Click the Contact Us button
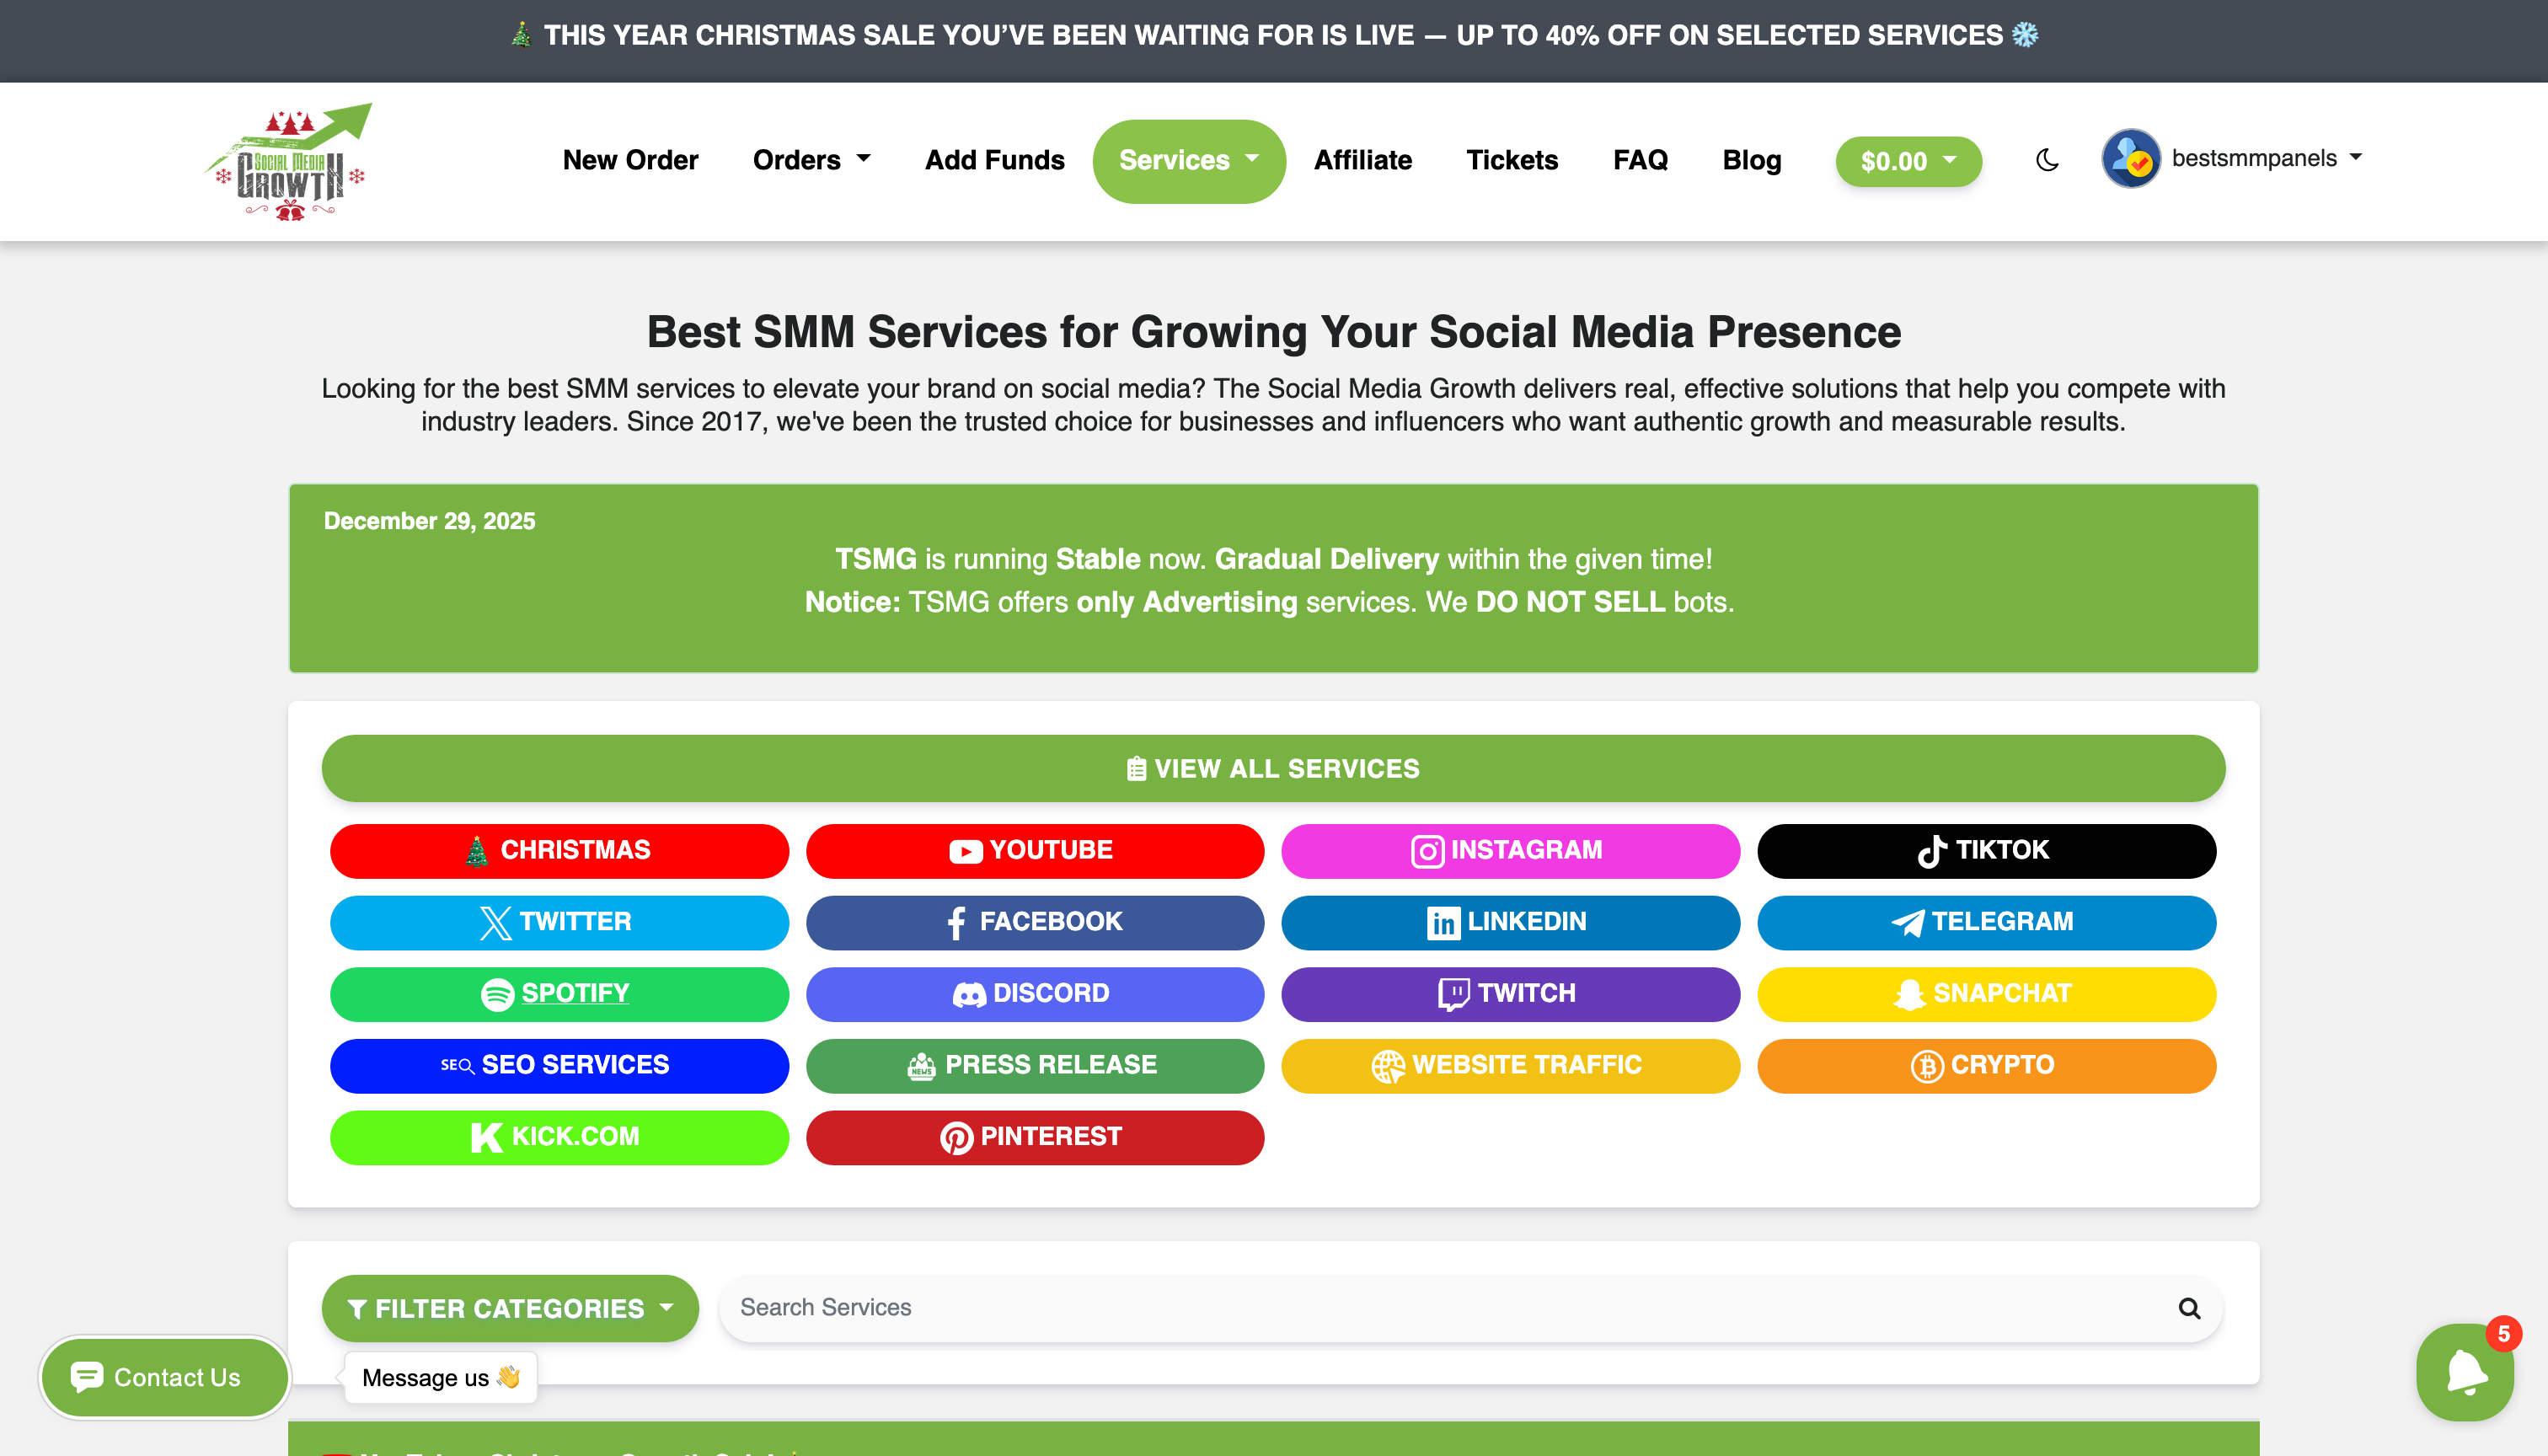 coord(165,1377)
